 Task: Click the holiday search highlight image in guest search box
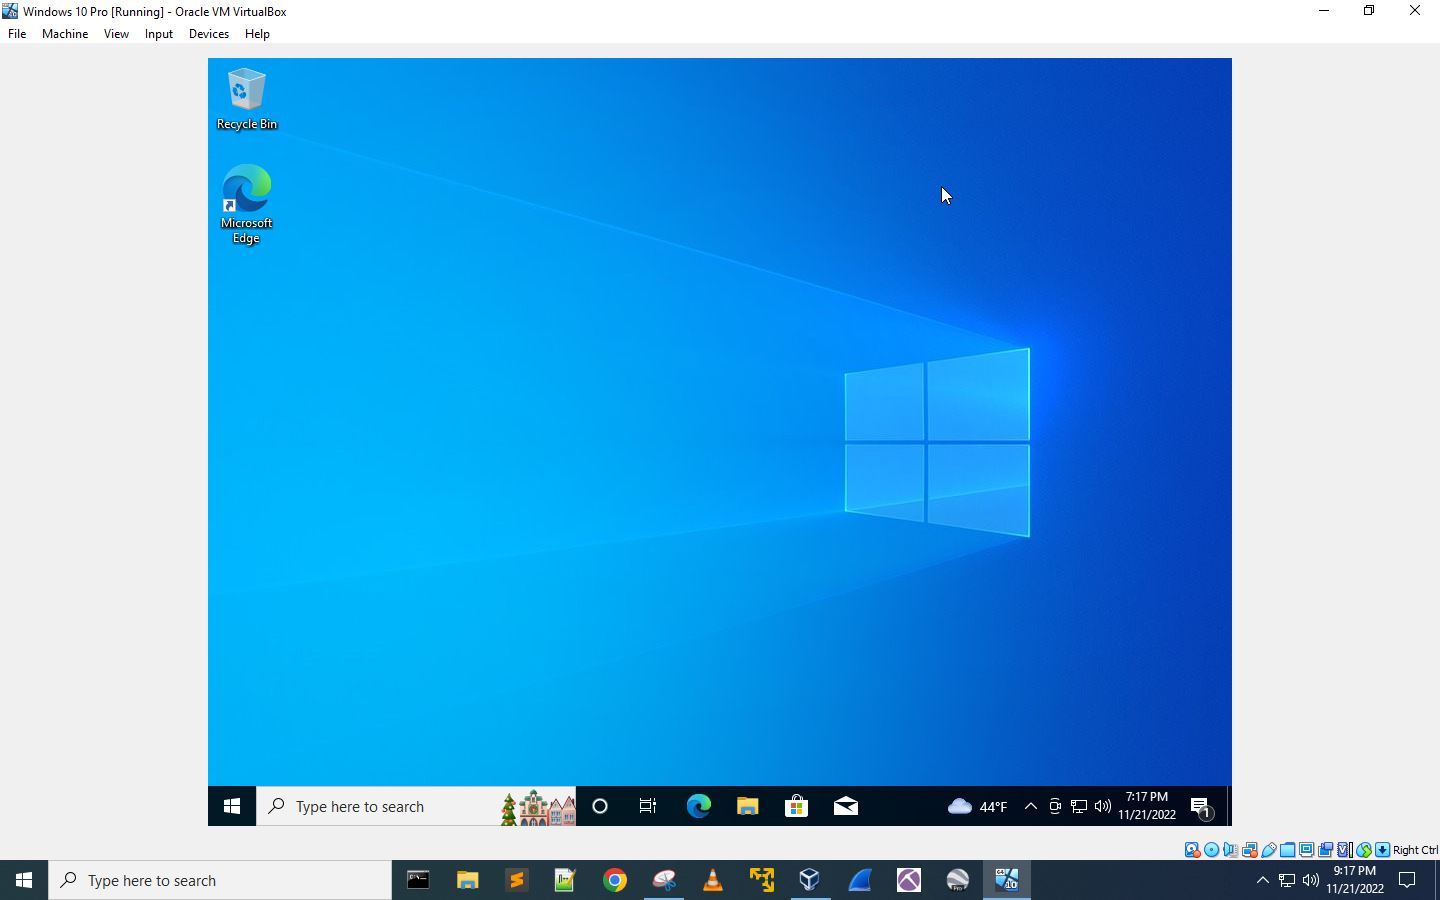tap(538, 807)
